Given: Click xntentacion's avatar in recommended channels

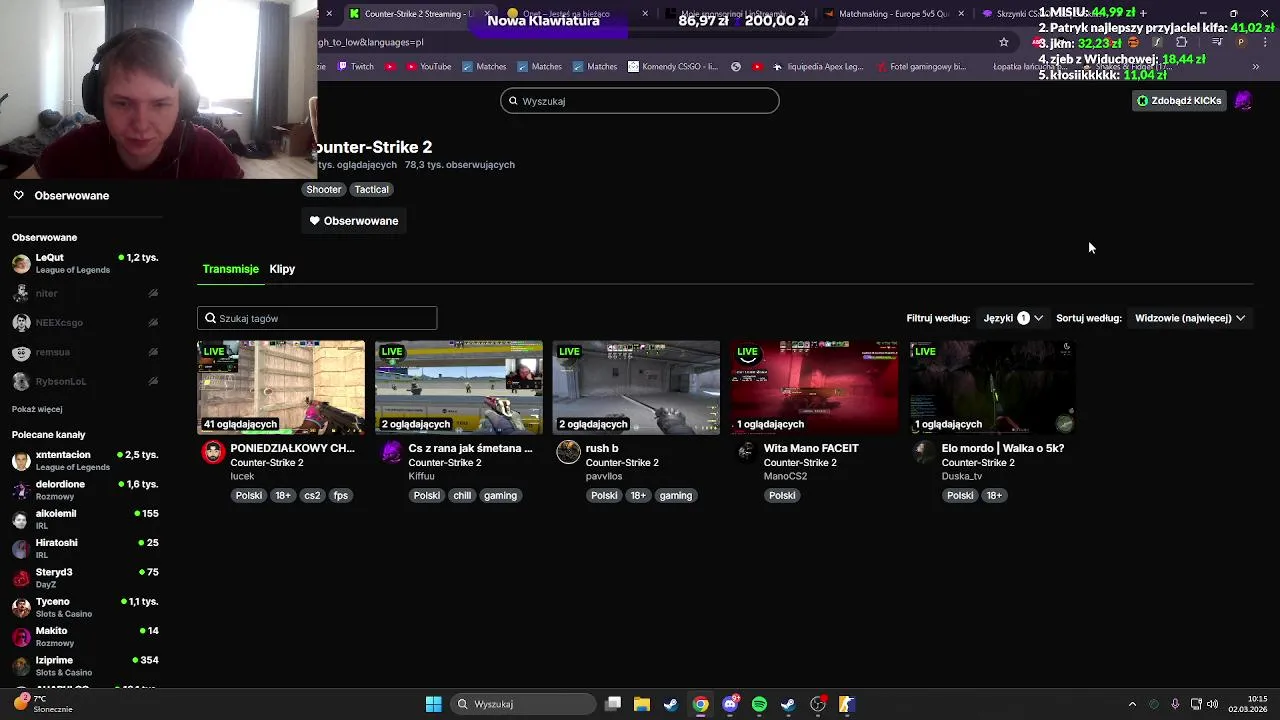Looking at the screenshot, I should tap(21, 460).
